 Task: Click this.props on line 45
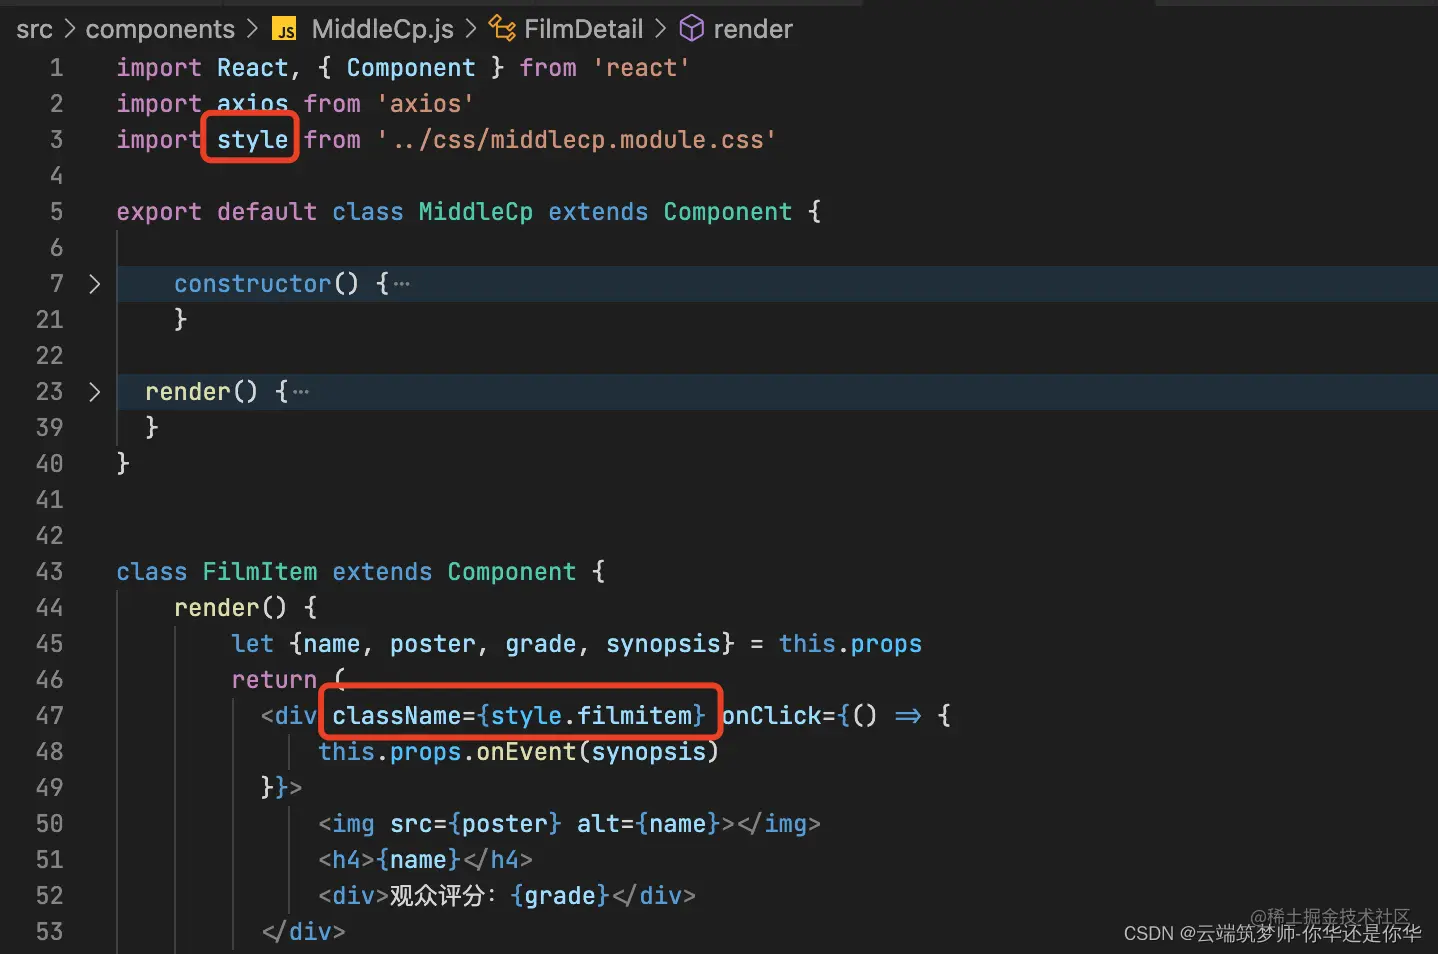tap(850, 644)
